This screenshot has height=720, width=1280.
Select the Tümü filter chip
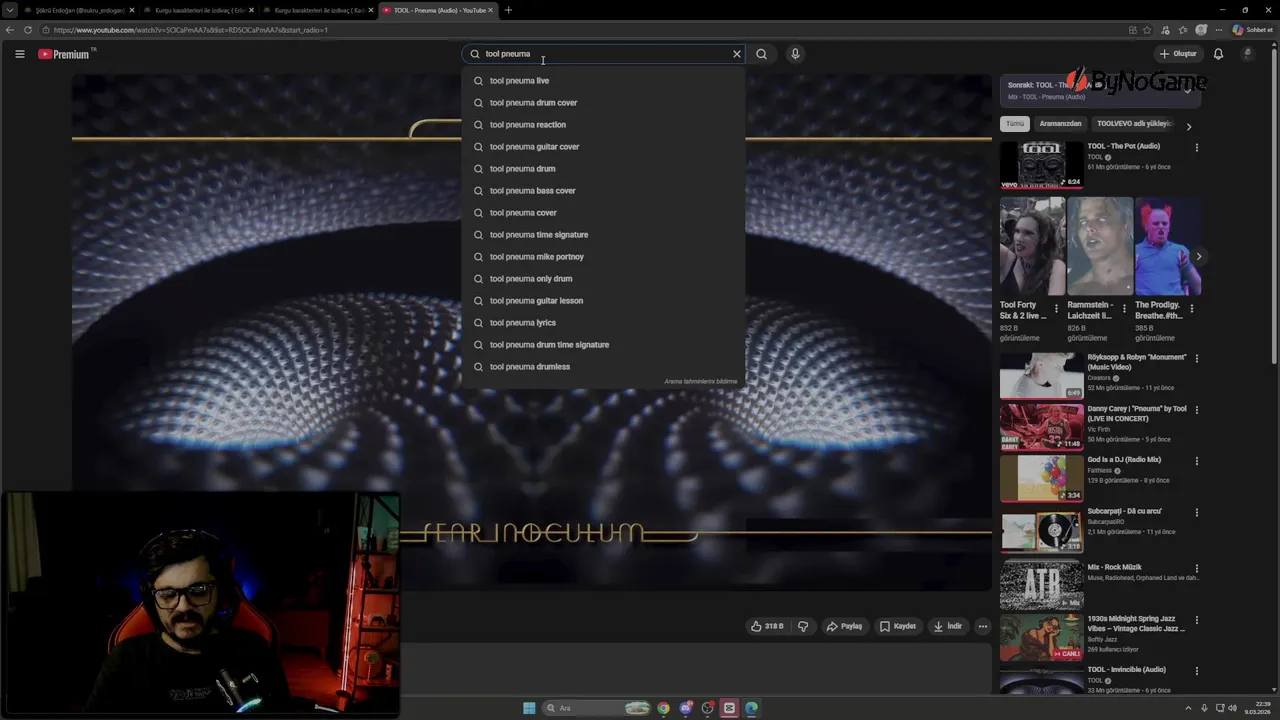click(x=1015, y=124)
